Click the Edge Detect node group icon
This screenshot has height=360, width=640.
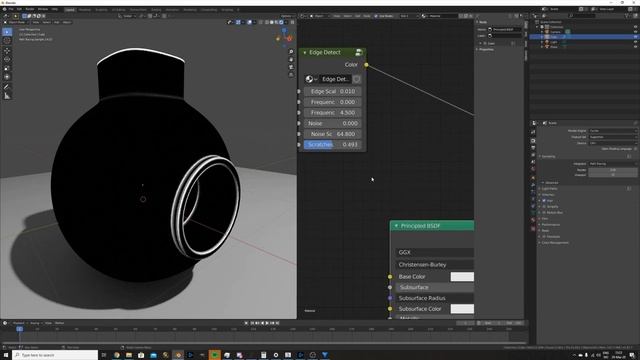coord(359,52)
